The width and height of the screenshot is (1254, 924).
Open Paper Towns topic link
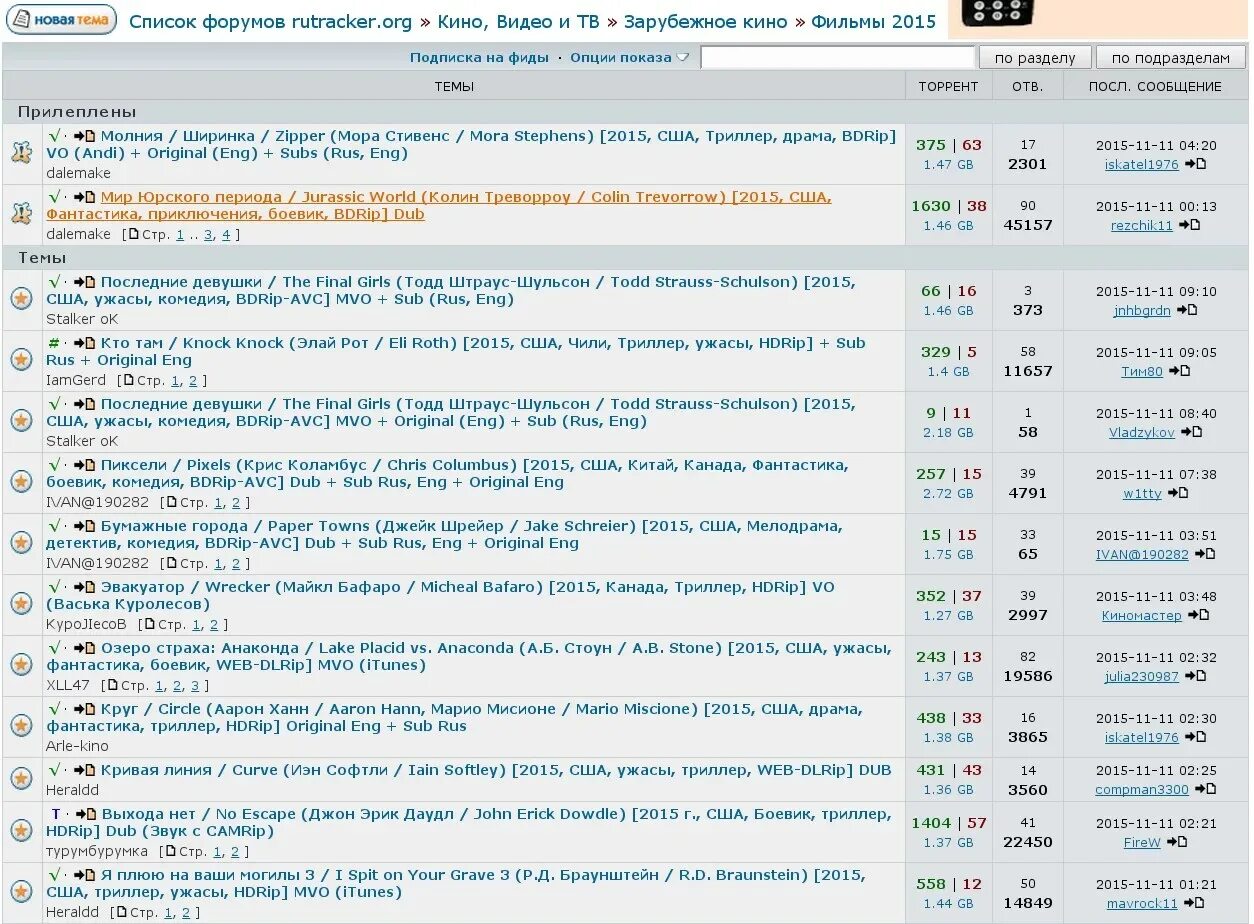click(444, 534)
